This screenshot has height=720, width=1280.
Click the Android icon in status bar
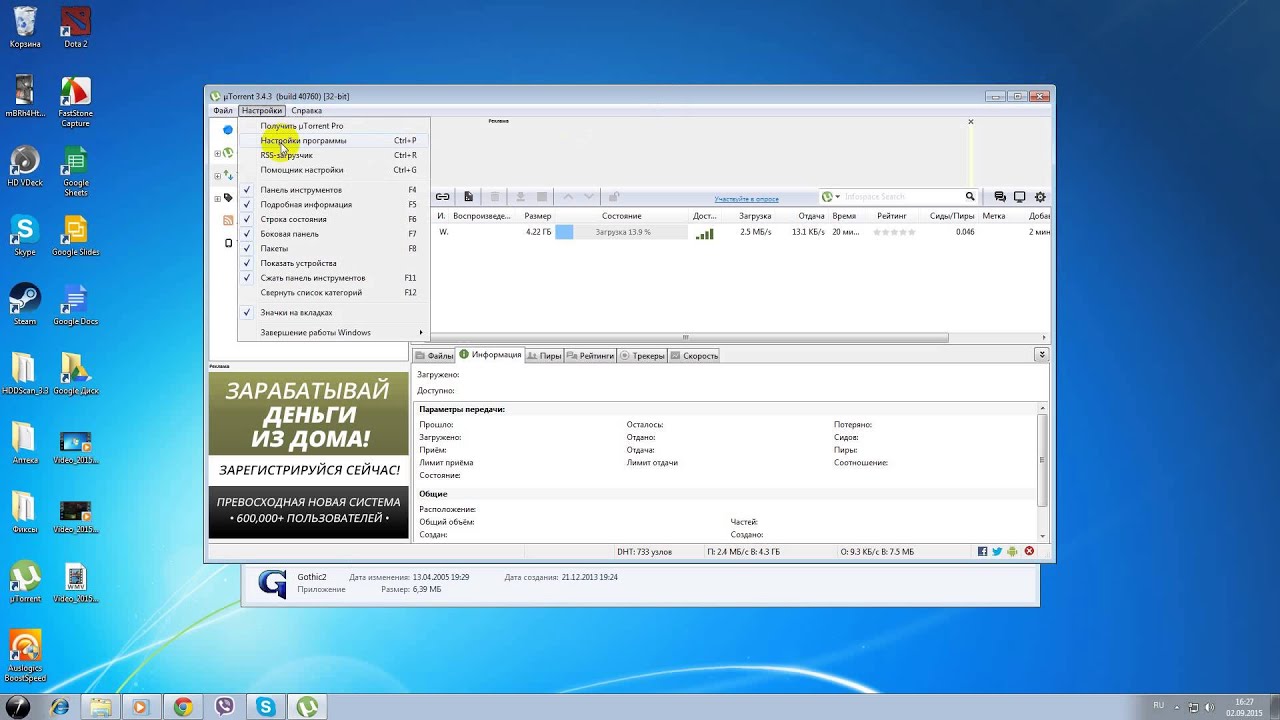point(1012,552)
